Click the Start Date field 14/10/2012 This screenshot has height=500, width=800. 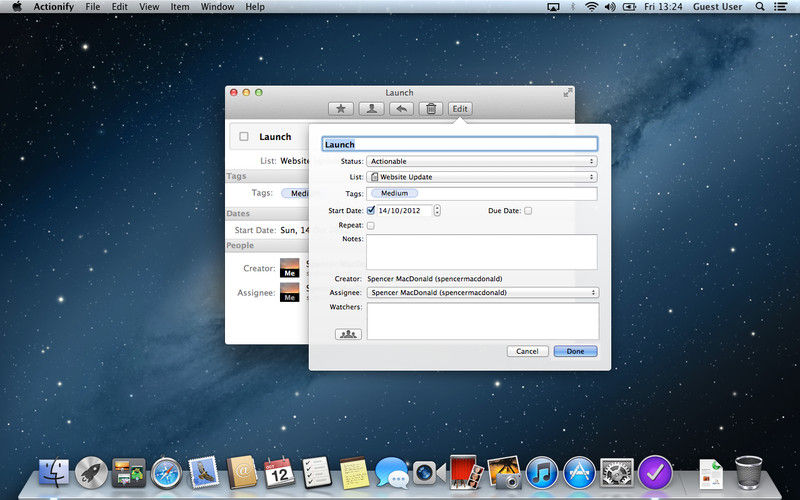point(404,210)
